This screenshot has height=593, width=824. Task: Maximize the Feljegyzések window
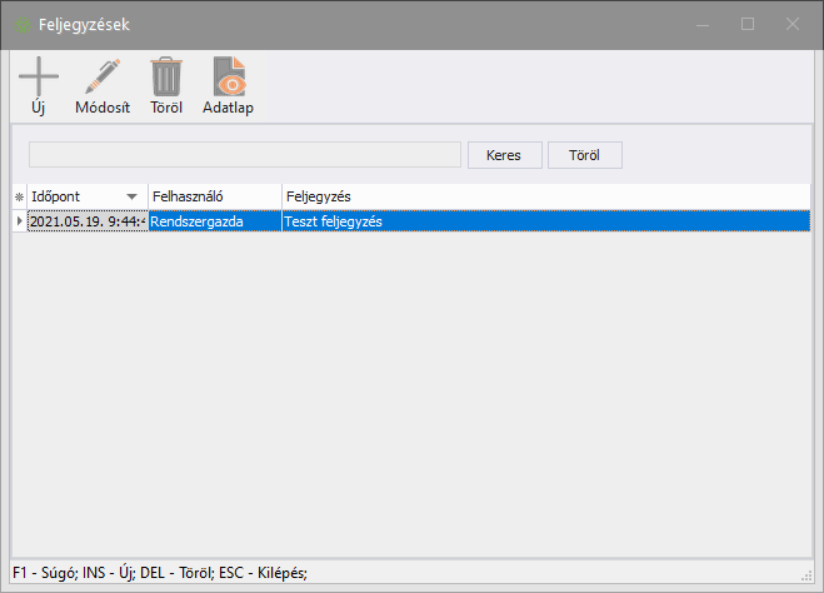click(x=747, y=24)
